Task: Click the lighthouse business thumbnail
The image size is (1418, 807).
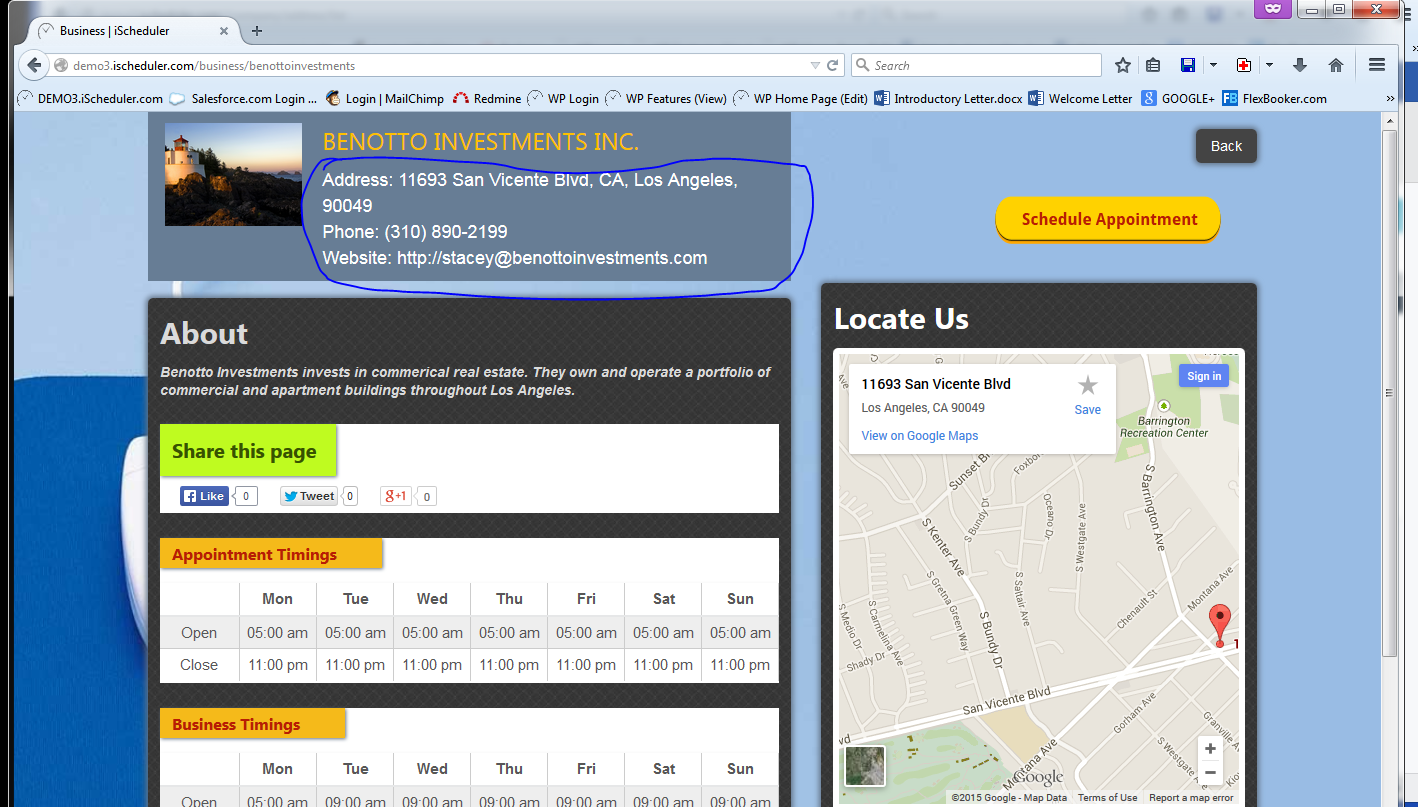Action: click(233, 174)
